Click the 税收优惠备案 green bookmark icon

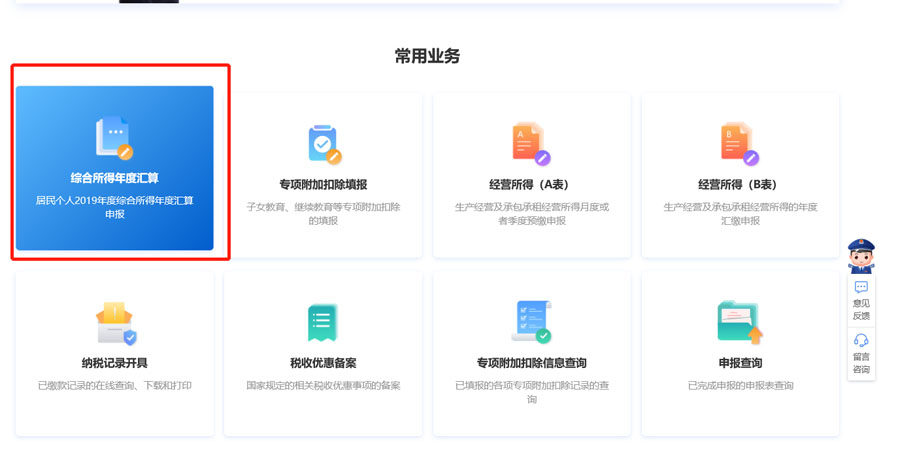tap(323, 323)
